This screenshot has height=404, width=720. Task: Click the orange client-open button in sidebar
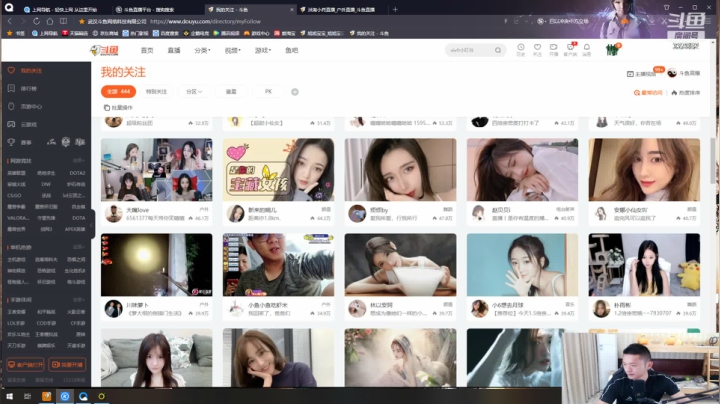[25, 365]
